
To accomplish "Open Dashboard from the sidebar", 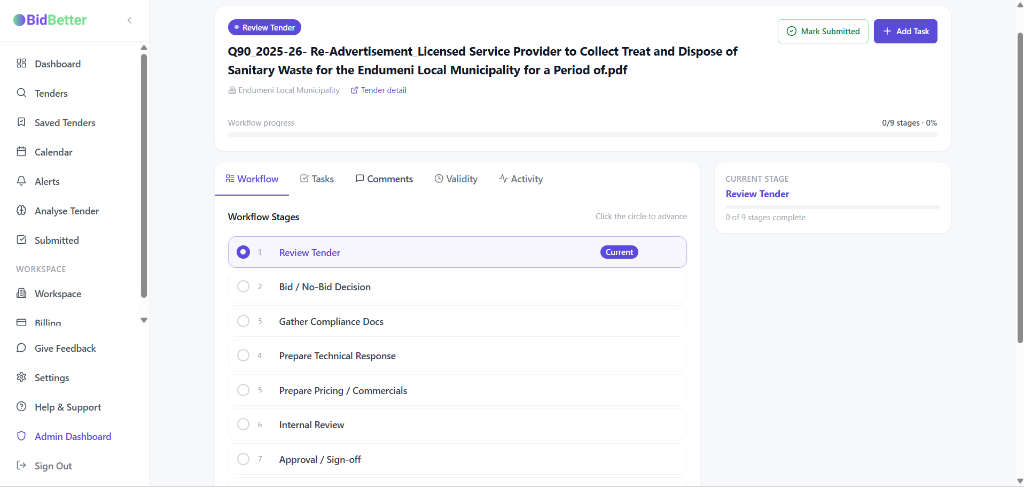I will pyautogui.click(x=57, y=64).
